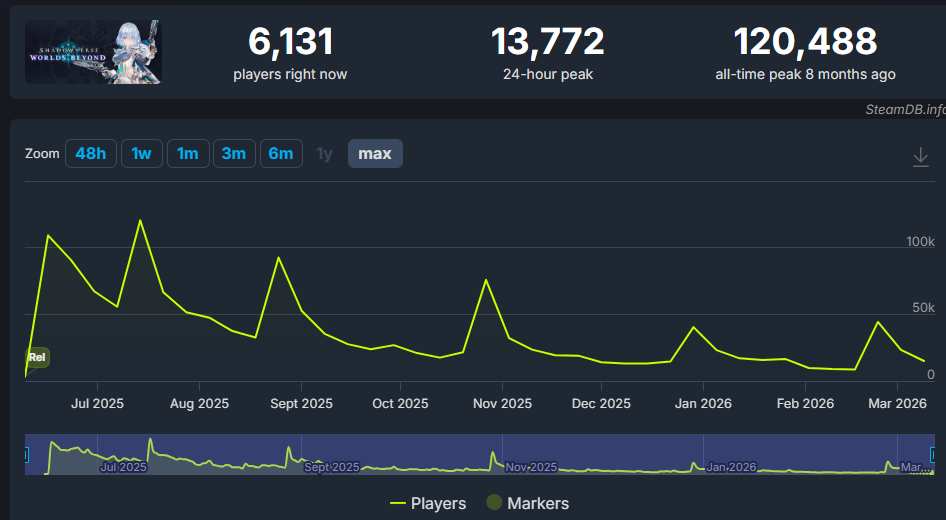The height and width of the screenshot is (520, 946).
Task: Toggle the Markers series in legend
Action: tap(528, 503)
